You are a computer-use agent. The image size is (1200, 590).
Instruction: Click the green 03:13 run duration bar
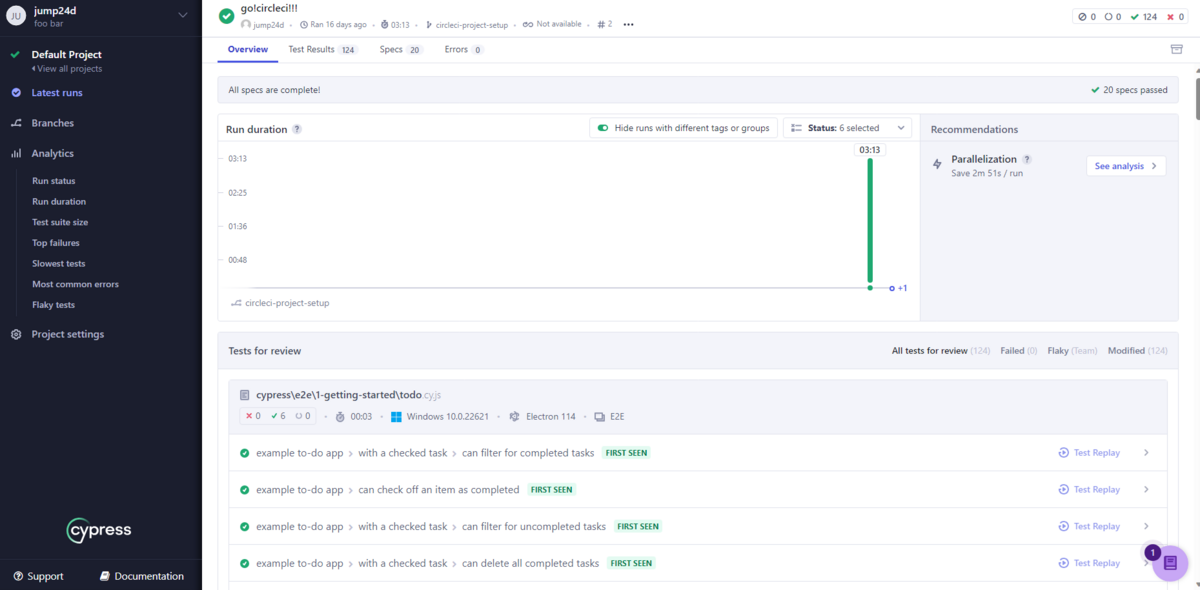pyautogui.click(x=870, y=222)
